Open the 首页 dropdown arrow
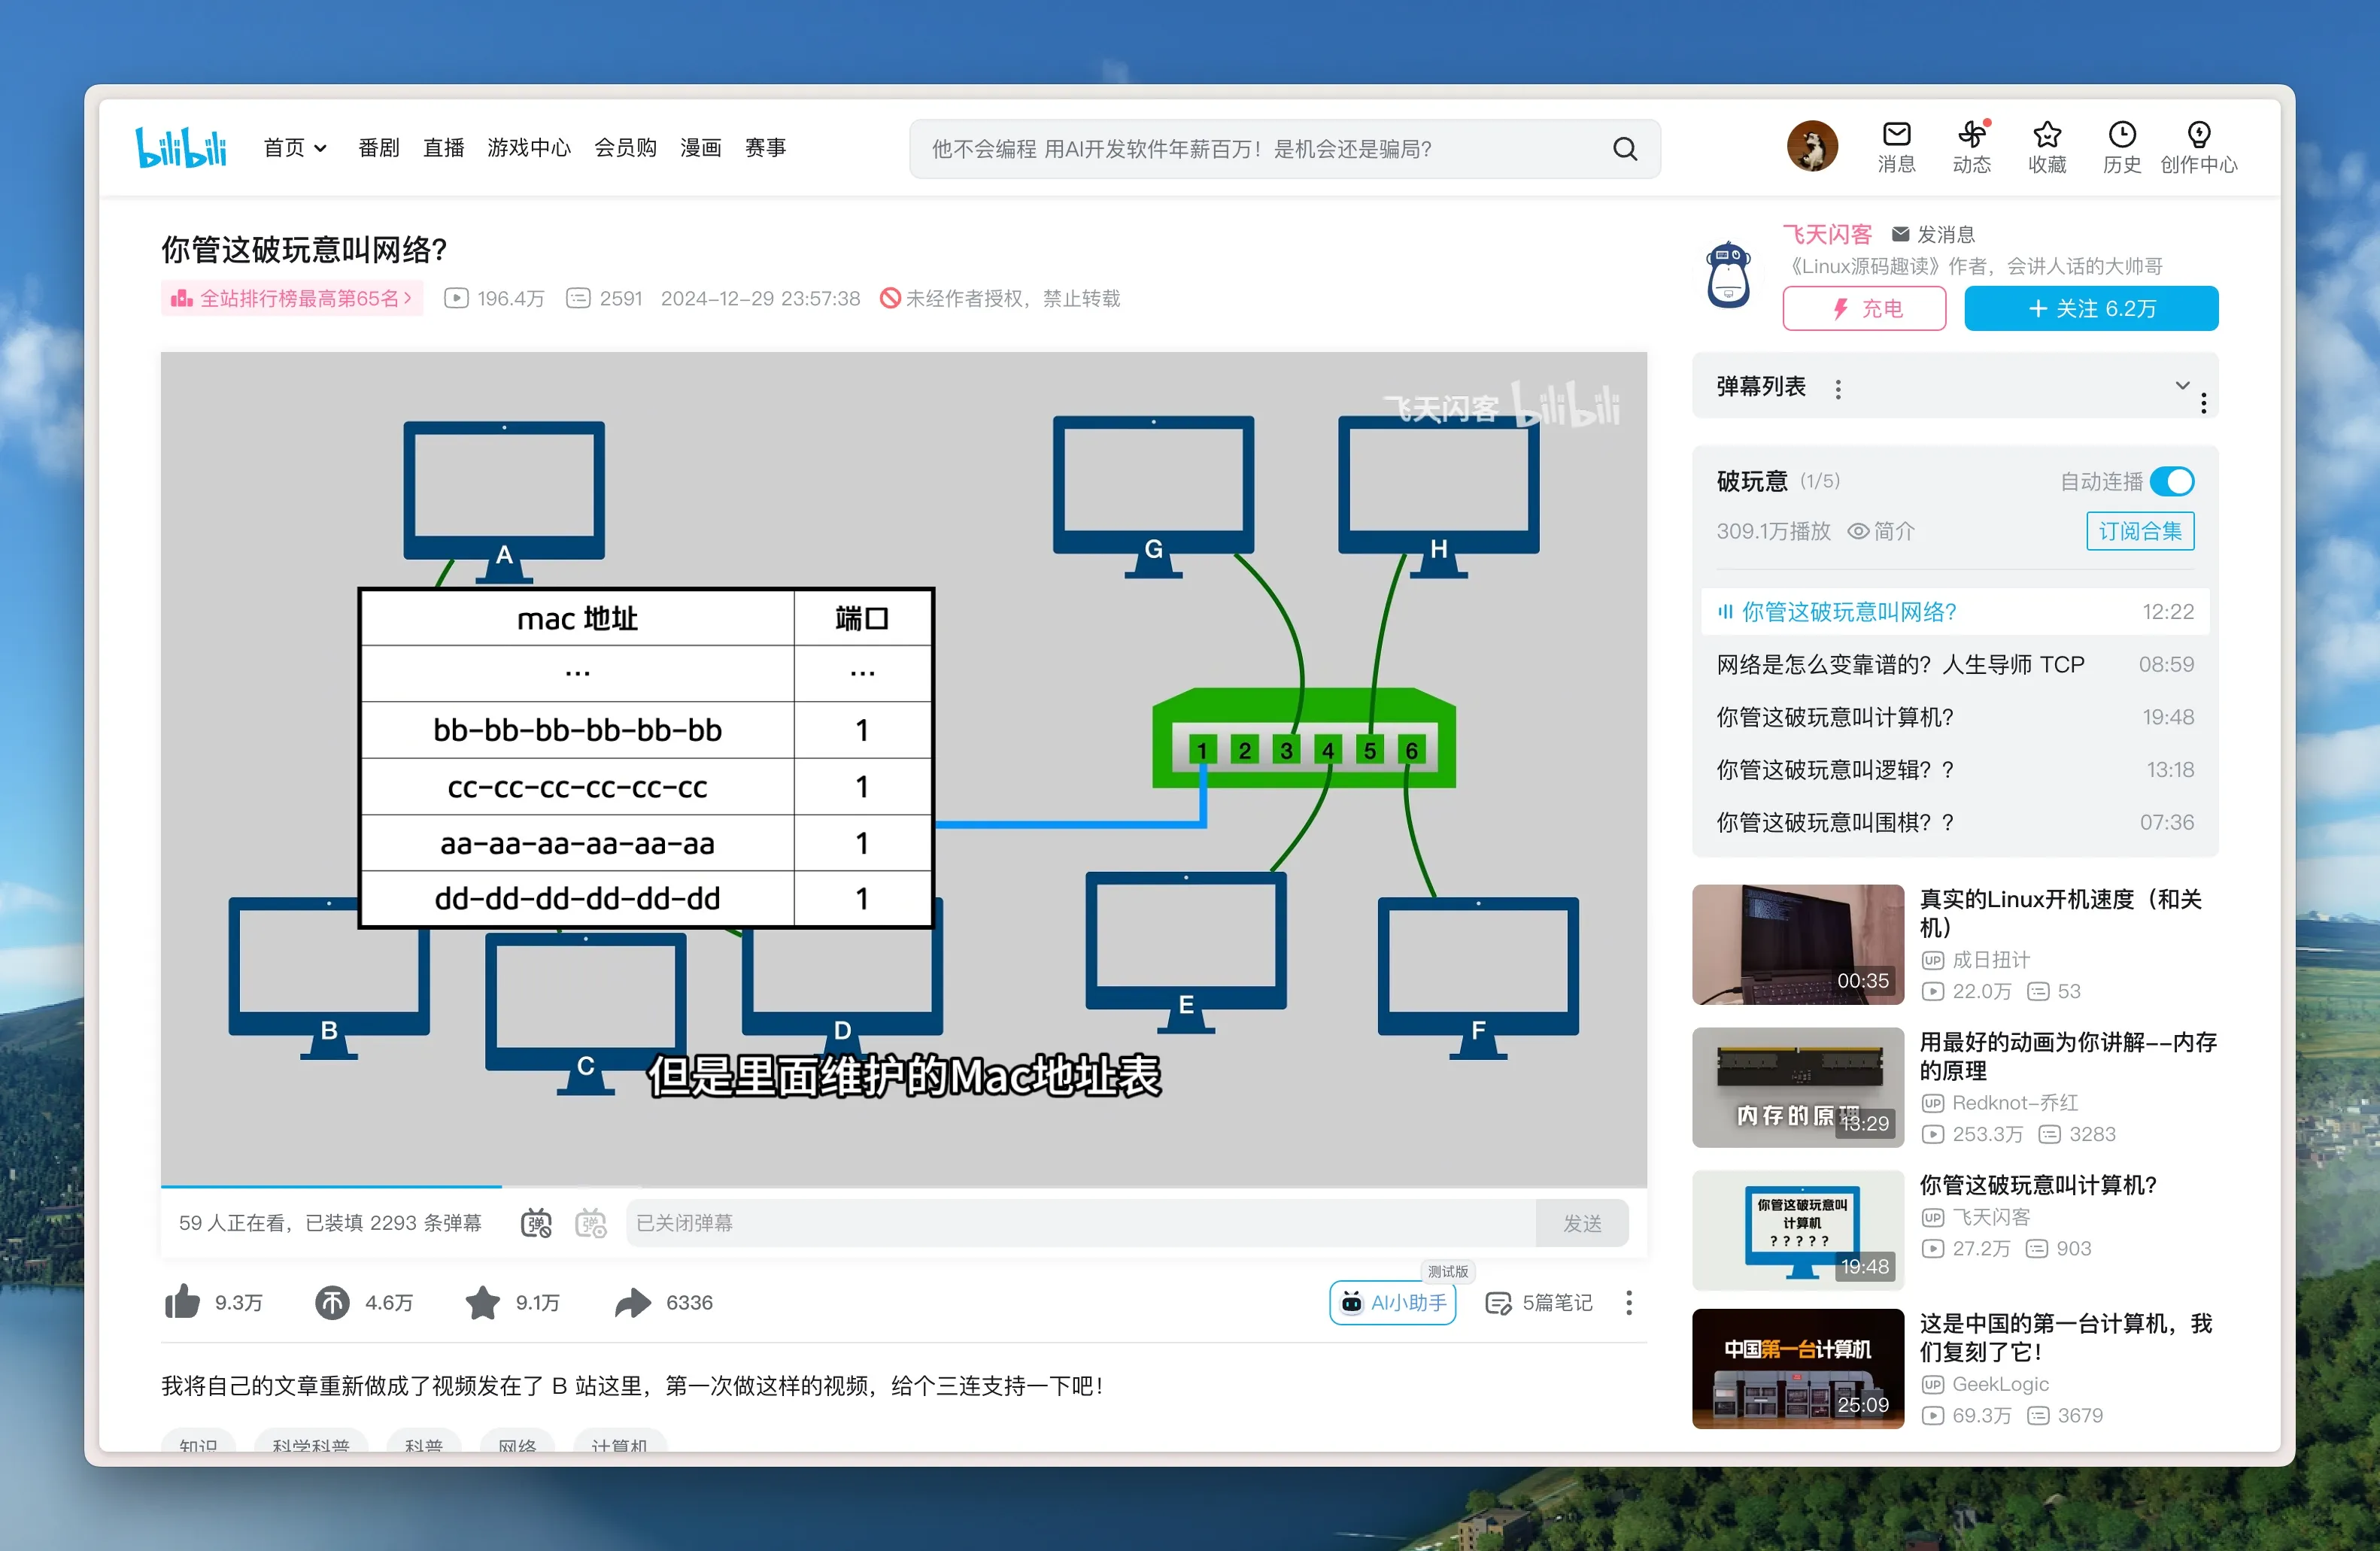 [x=321, y=148]
